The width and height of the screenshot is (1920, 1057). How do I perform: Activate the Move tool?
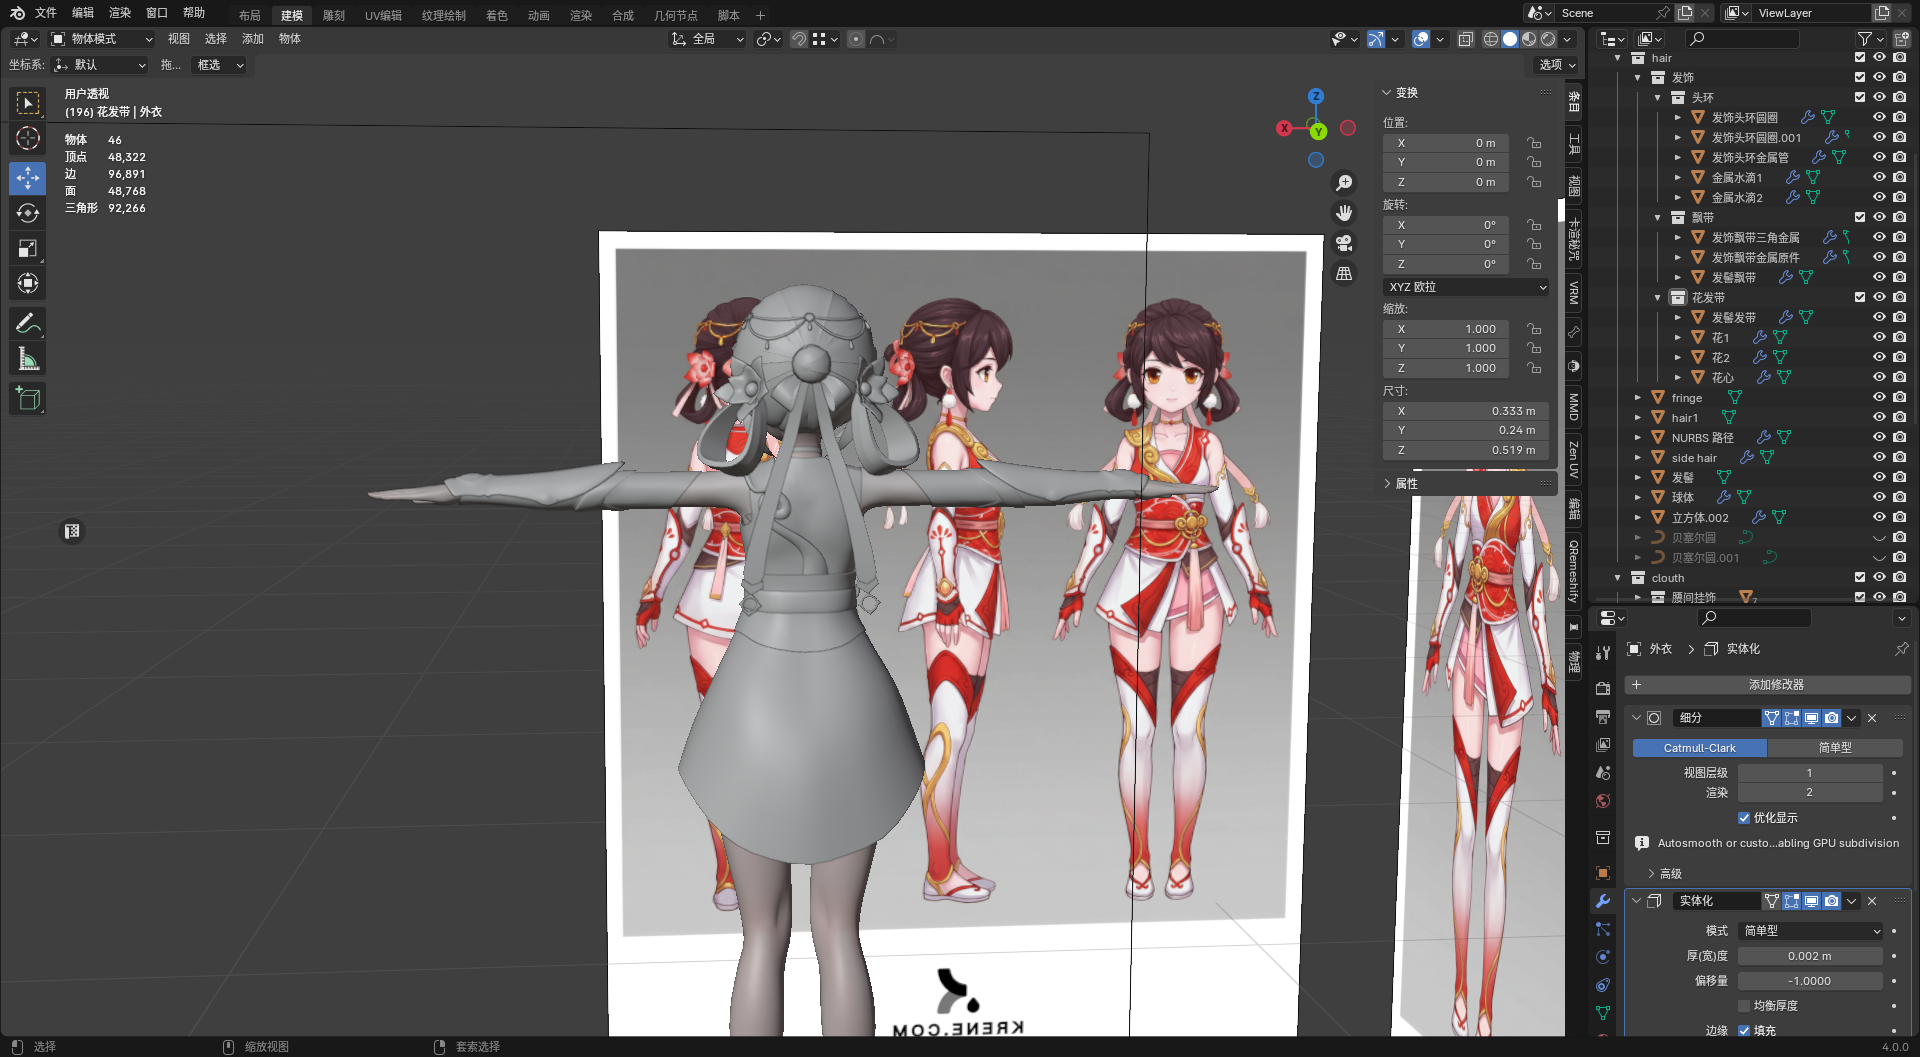[x=28, y=178]
